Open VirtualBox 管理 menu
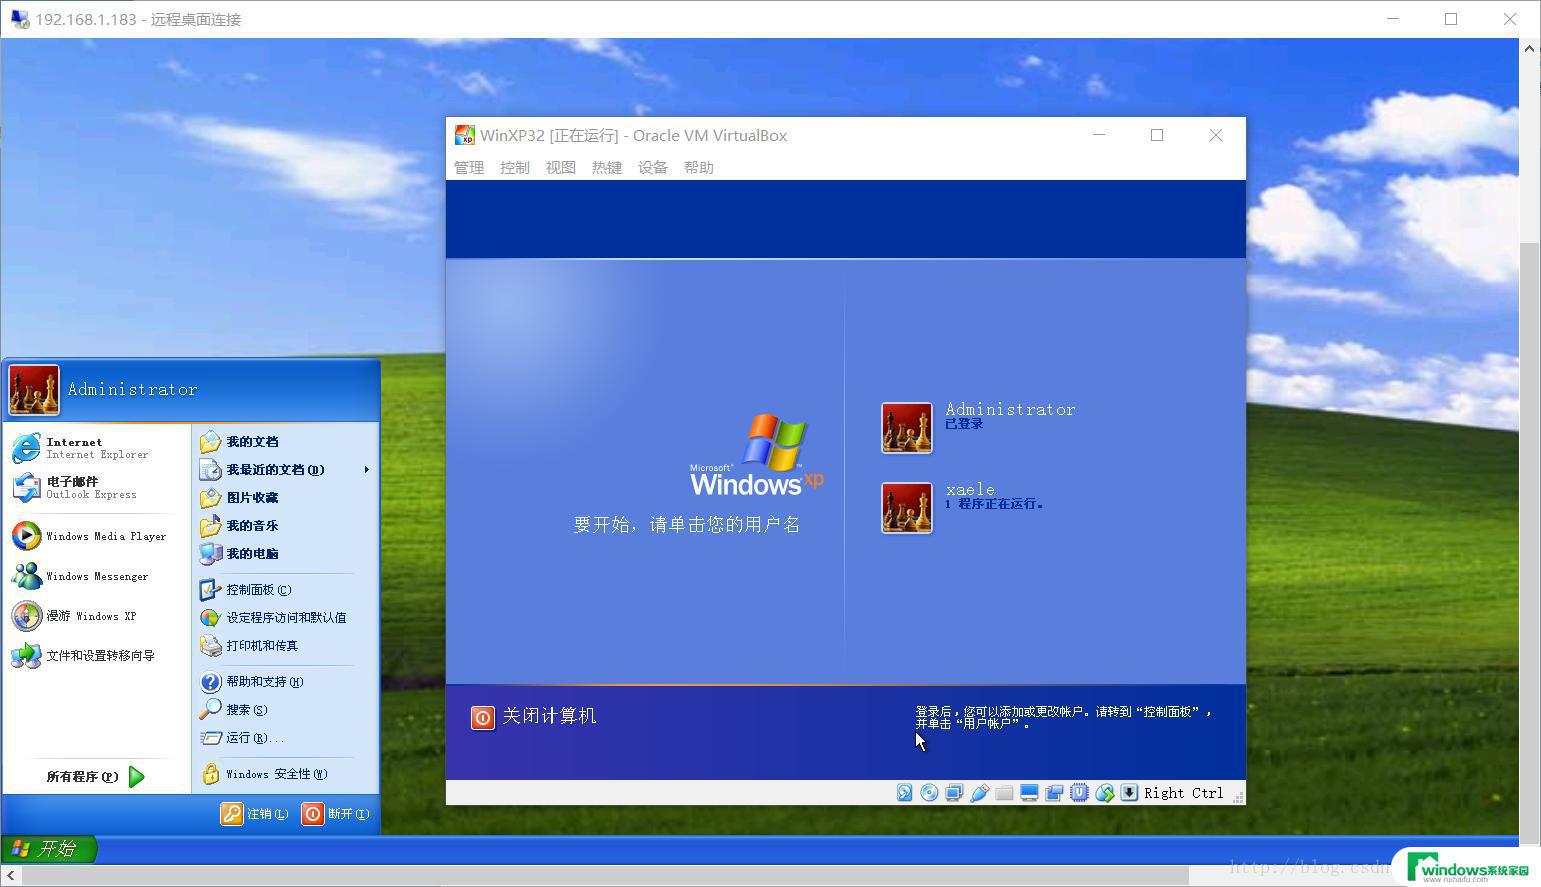Viewport: 1541px width, 887px height. point(469,168)
